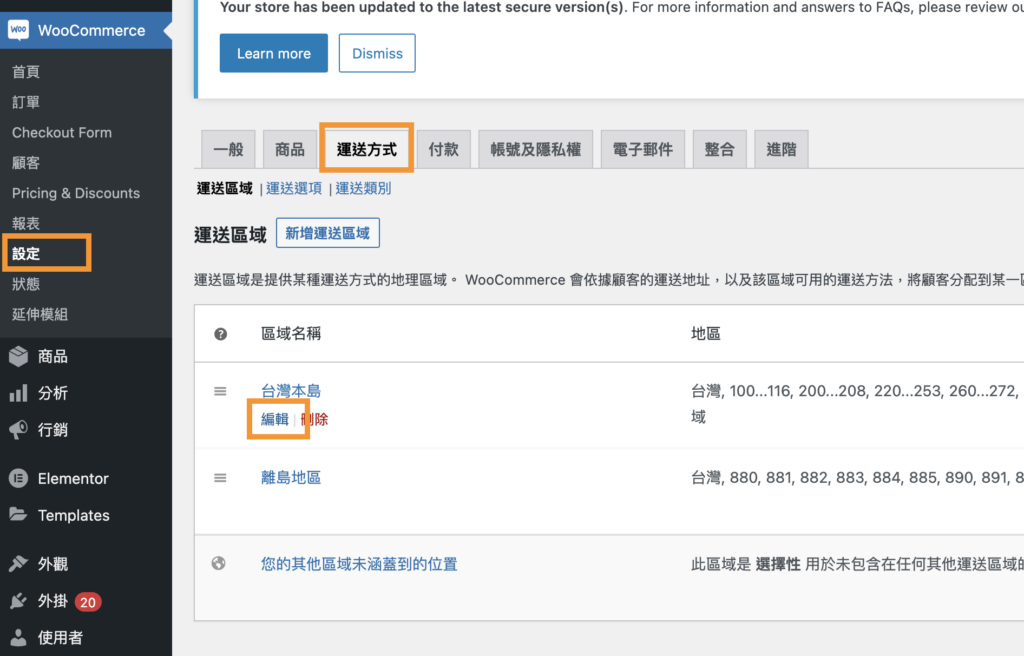
Task: Open the 離島地區 shipping zone link
Action: tap(290, 477)
